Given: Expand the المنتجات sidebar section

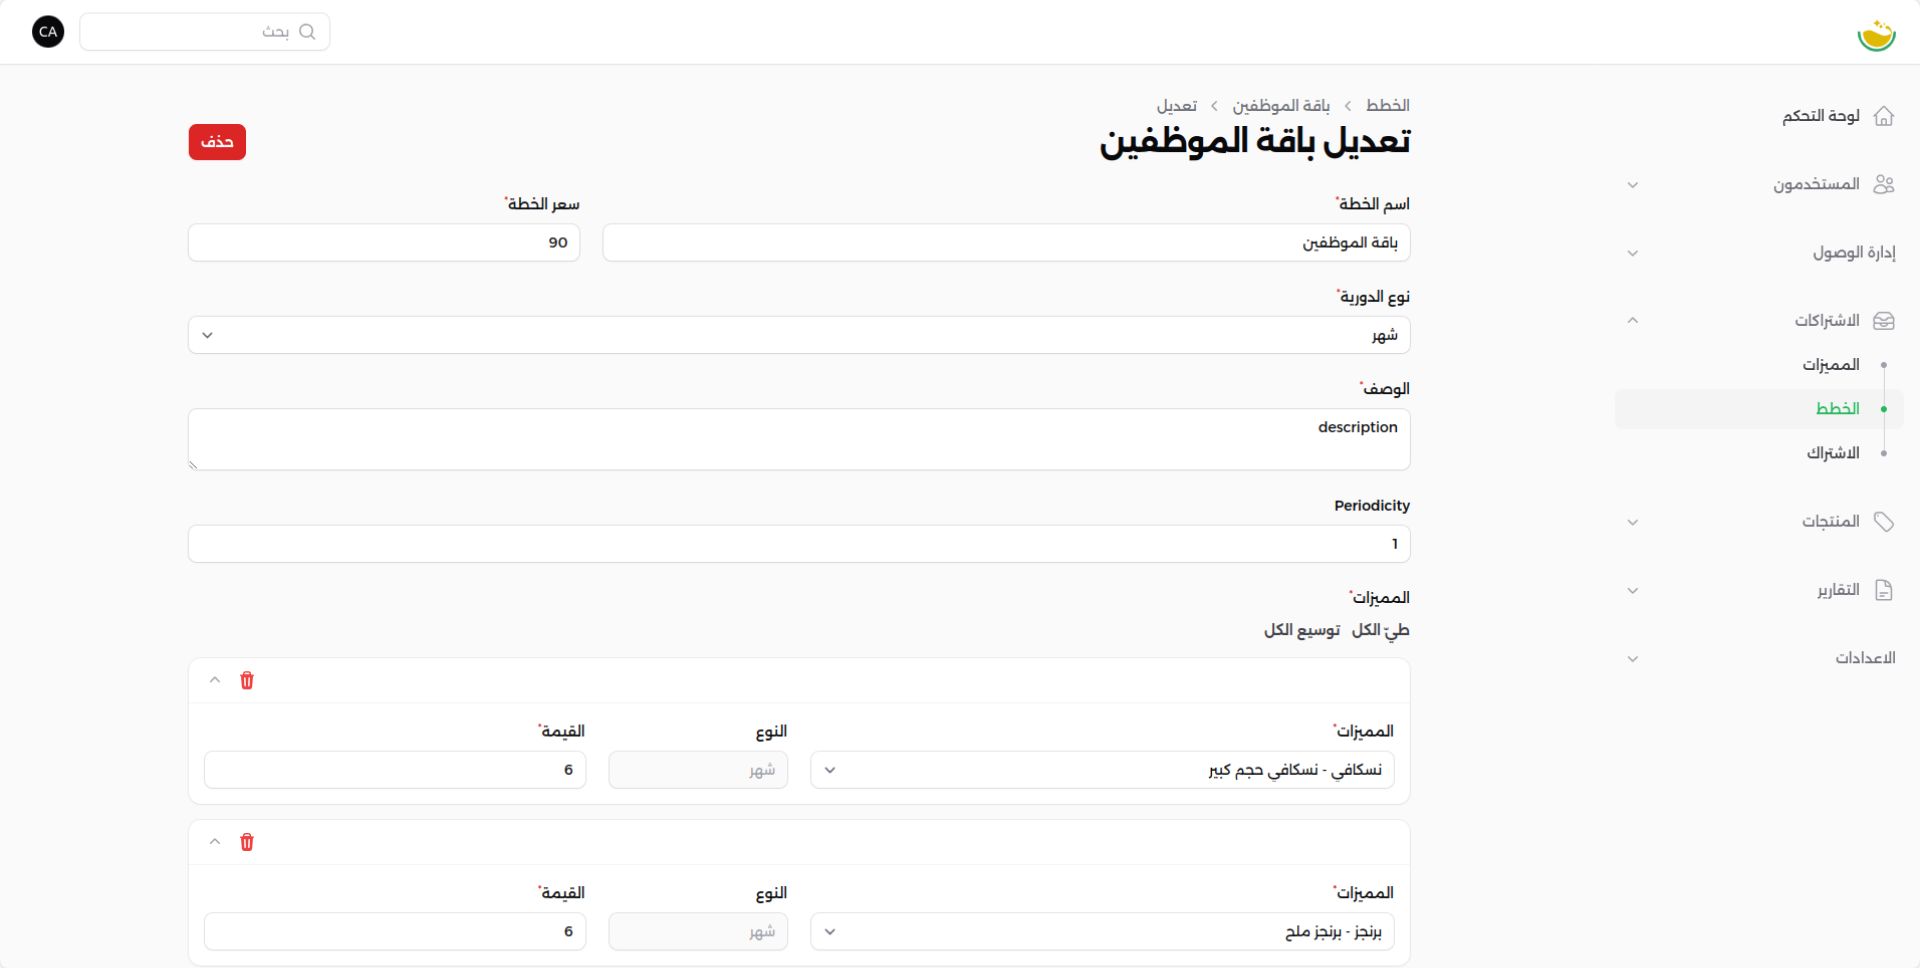Looking at the screenshot, I should (x=1633, y=522).
